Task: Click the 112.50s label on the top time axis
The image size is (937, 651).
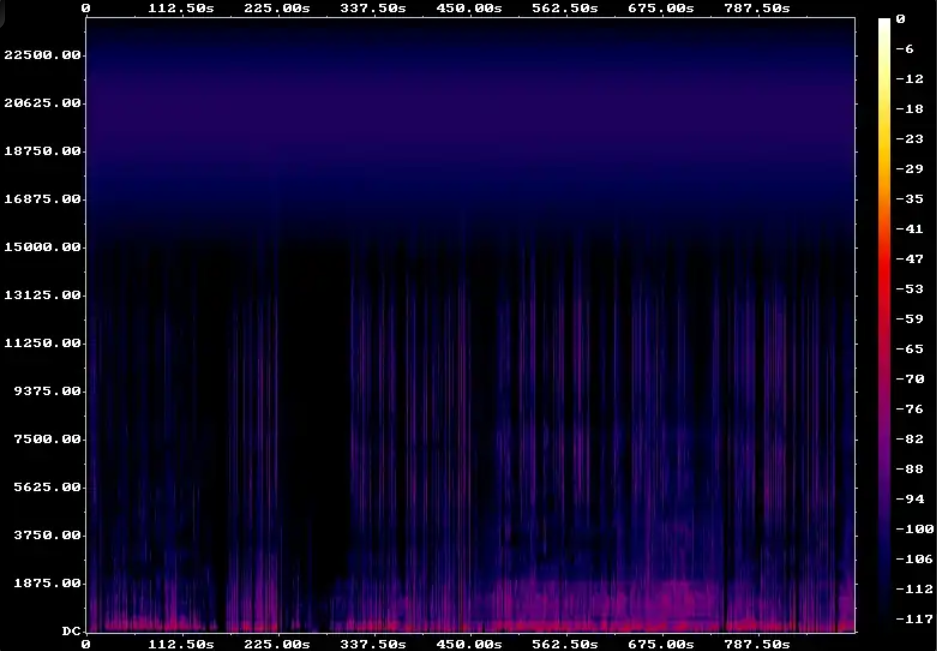Action: point(181,8)
